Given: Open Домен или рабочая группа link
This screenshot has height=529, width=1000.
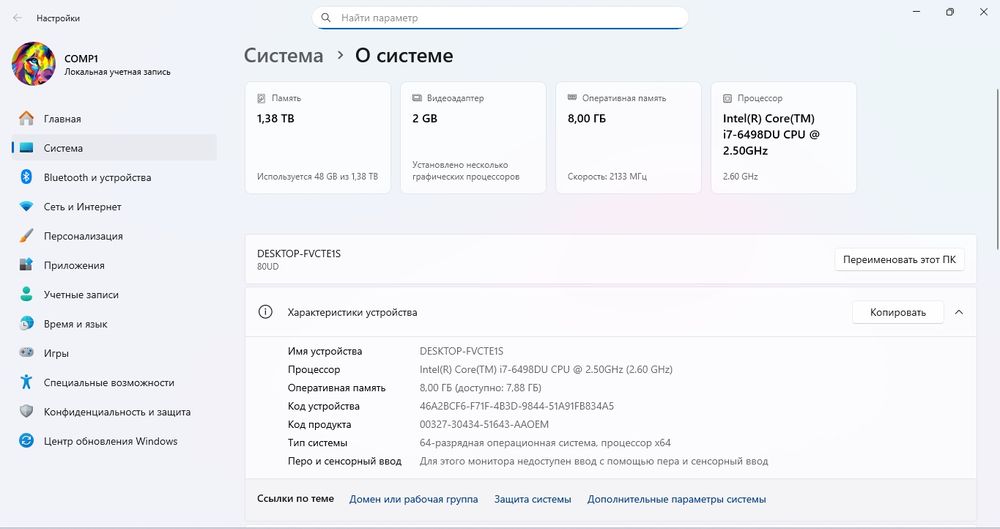Looking at the screenshot, I should point(413,499).
